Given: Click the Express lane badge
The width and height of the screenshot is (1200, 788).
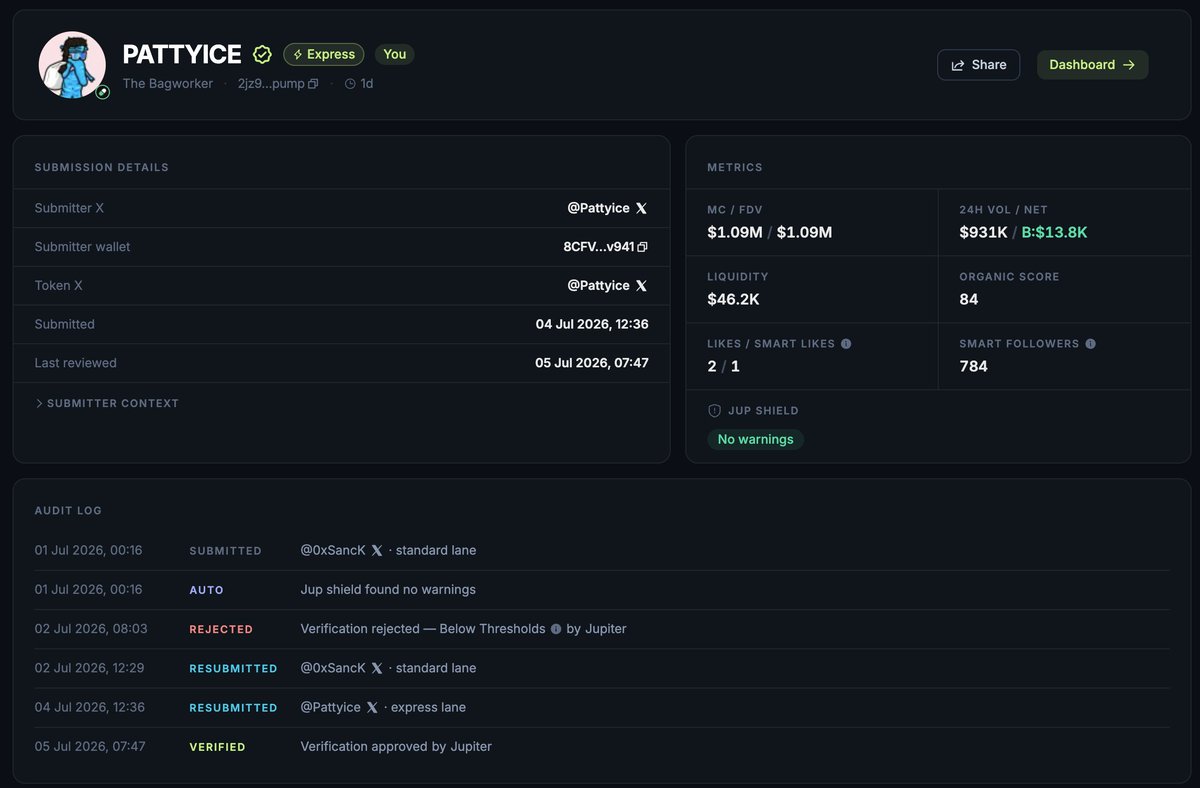Looking at the screenshot, I should [323, 54].
